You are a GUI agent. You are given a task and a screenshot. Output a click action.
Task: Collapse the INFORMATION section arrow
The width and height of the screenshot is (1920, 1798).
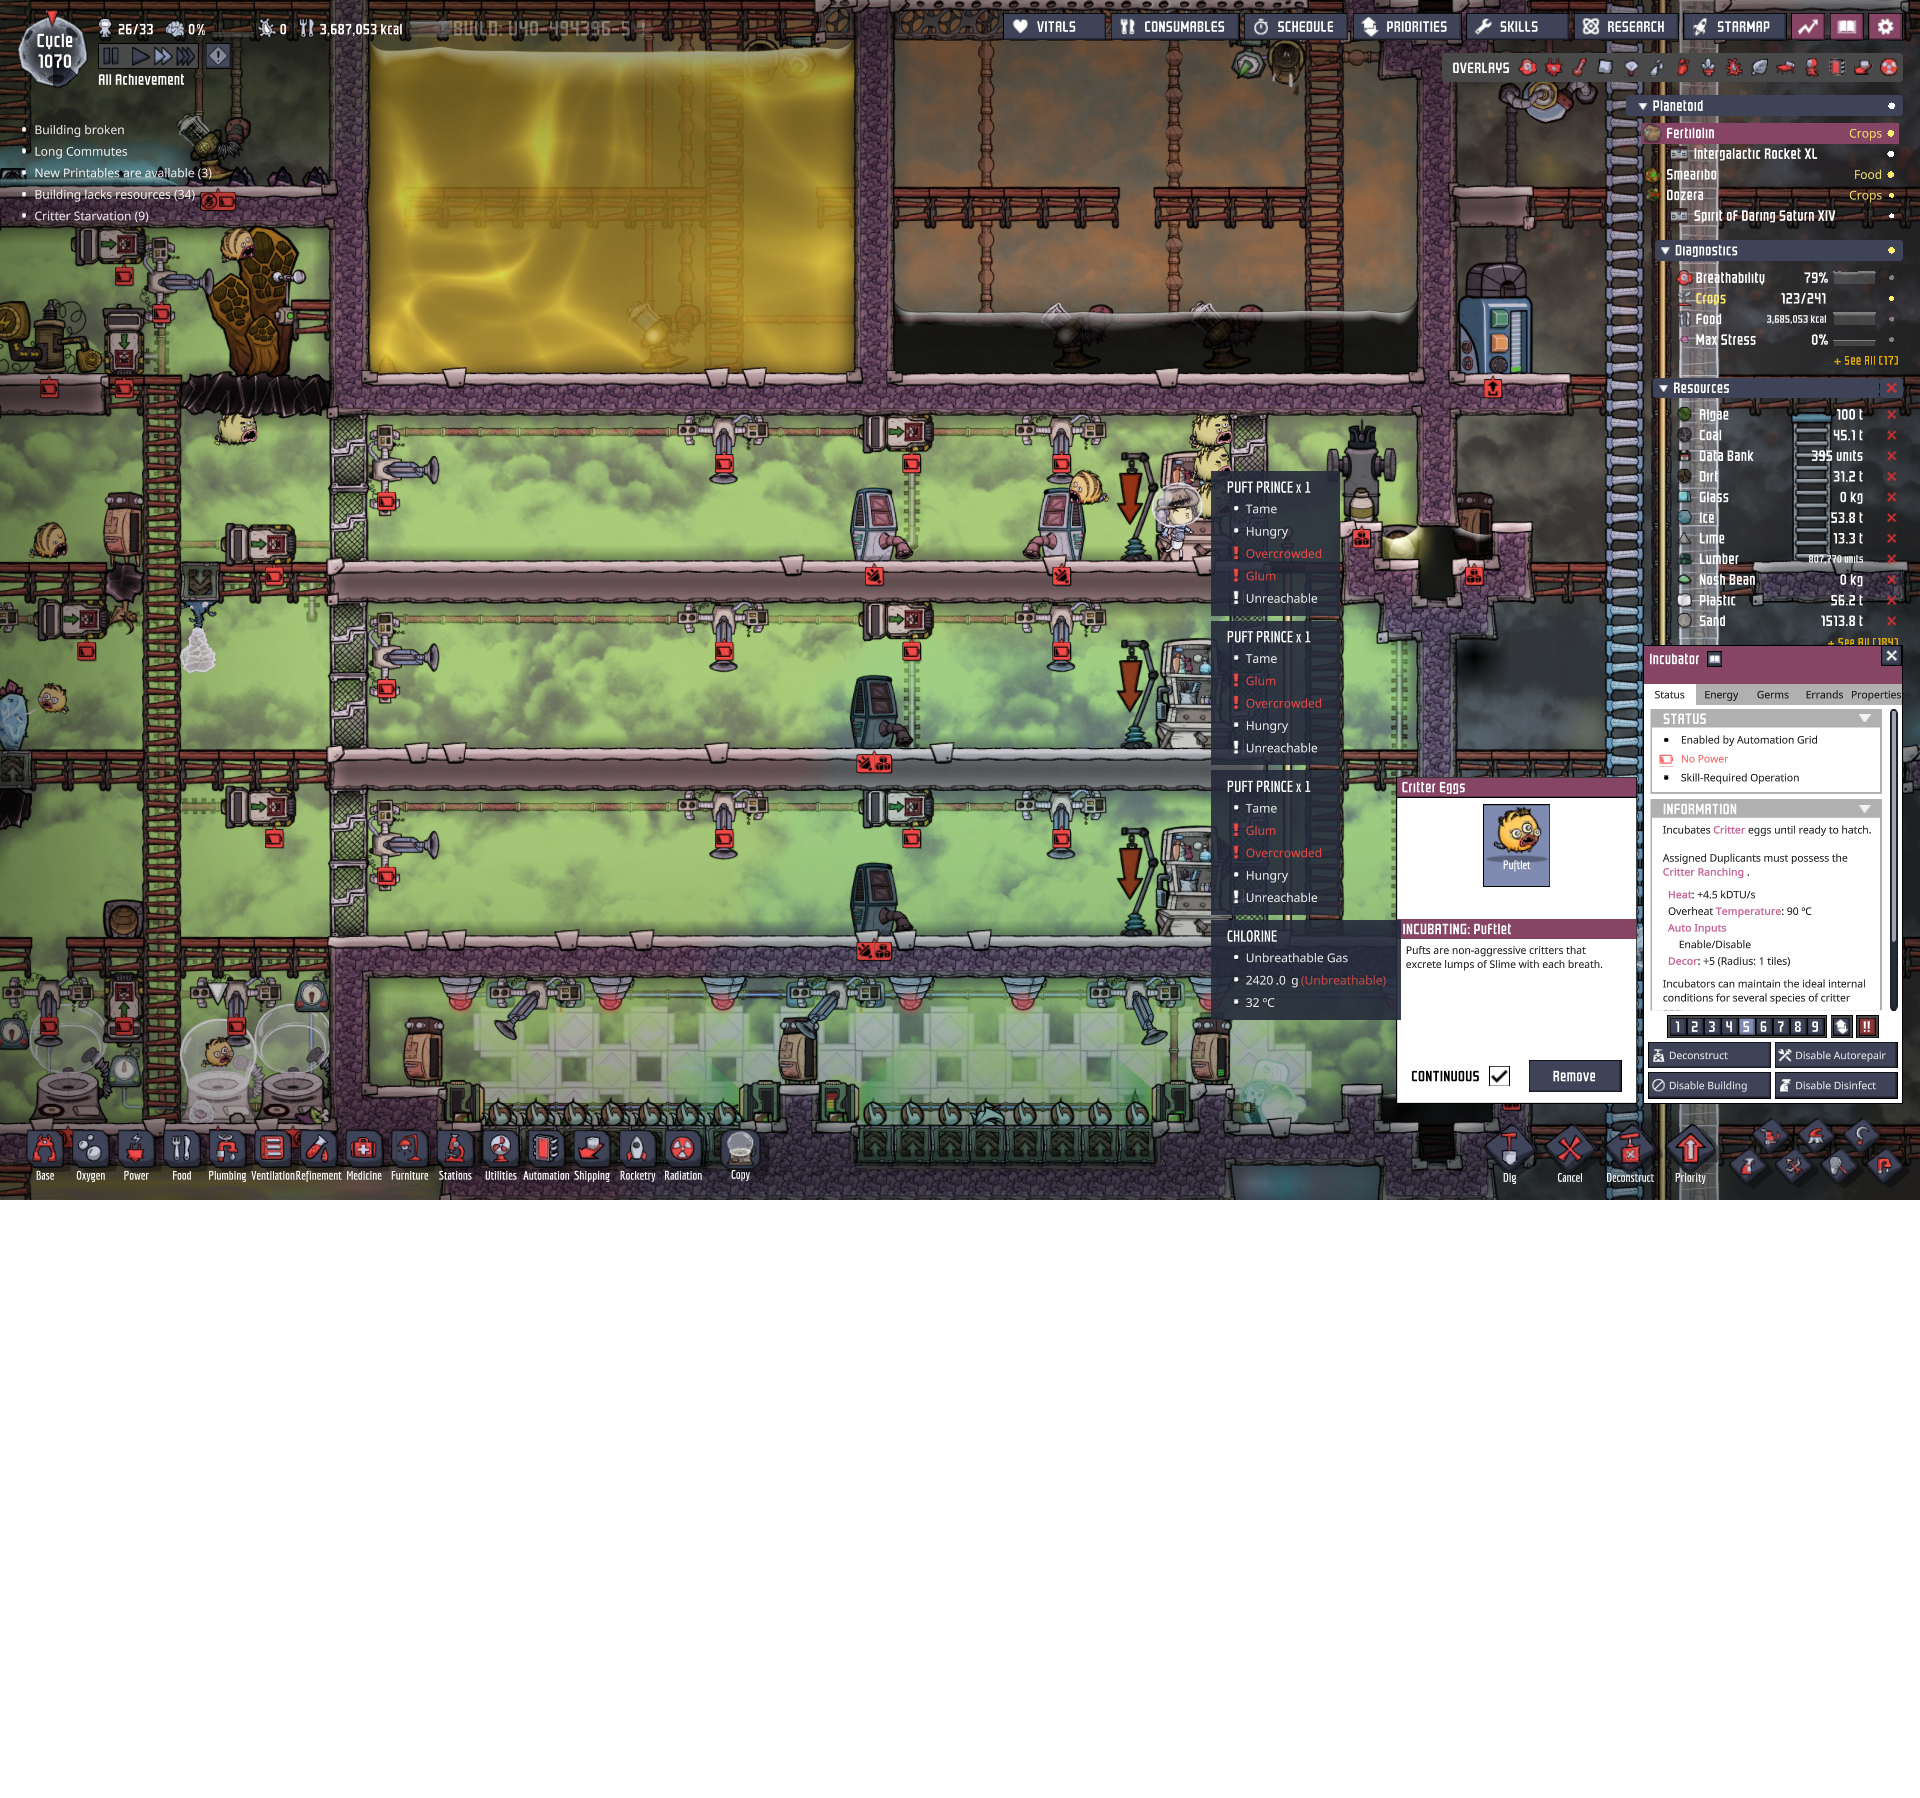click(x=1864, y=809)
